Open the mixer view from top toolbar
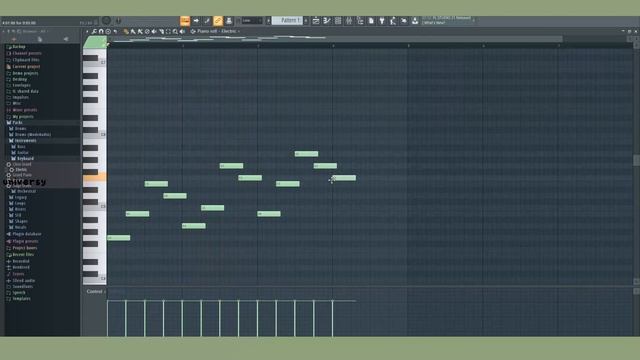The image size is (640, 360). point(349,20)
